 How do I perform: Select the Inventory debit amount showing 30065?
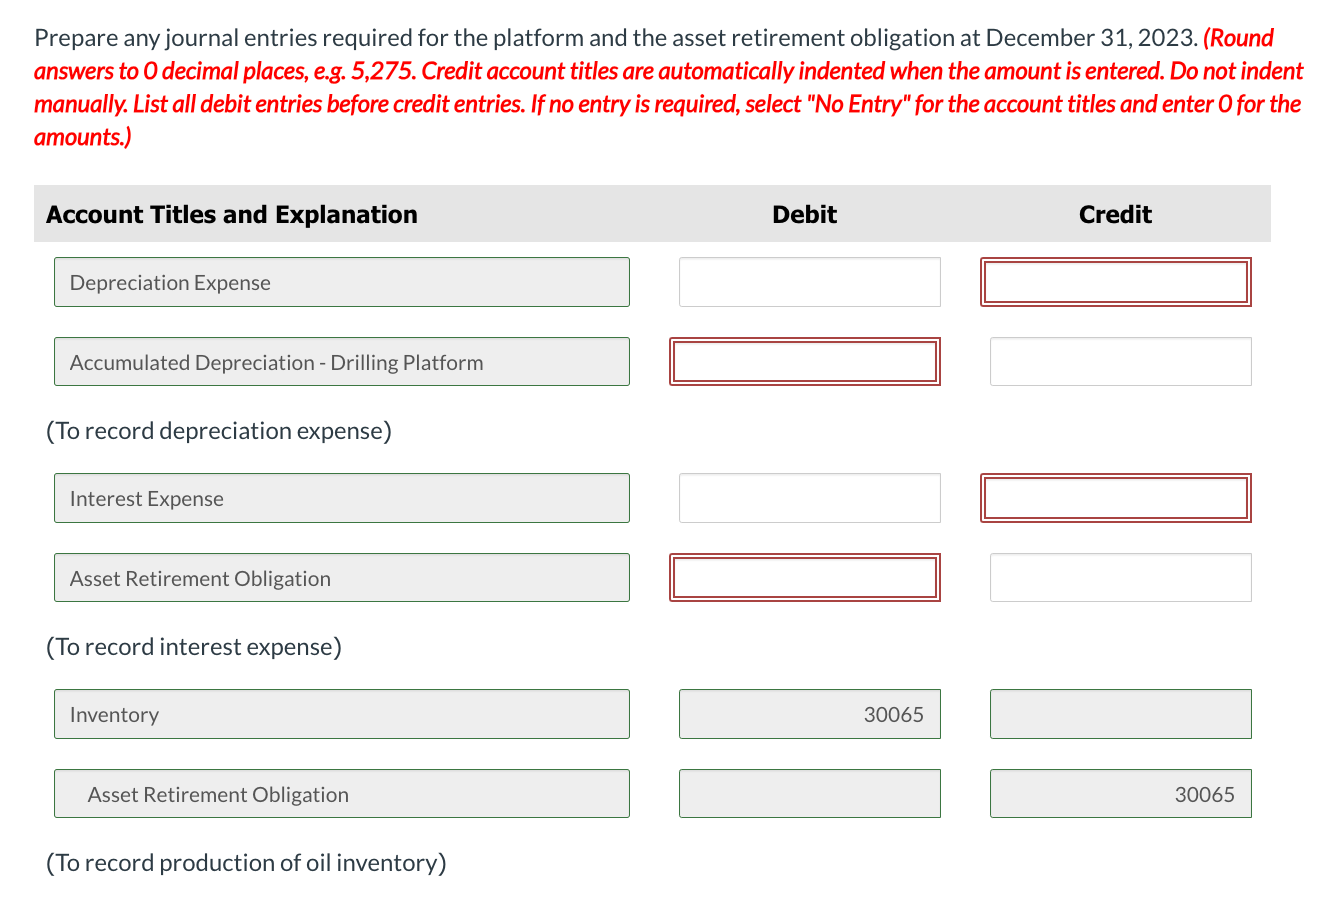click(x=809, y=714)
